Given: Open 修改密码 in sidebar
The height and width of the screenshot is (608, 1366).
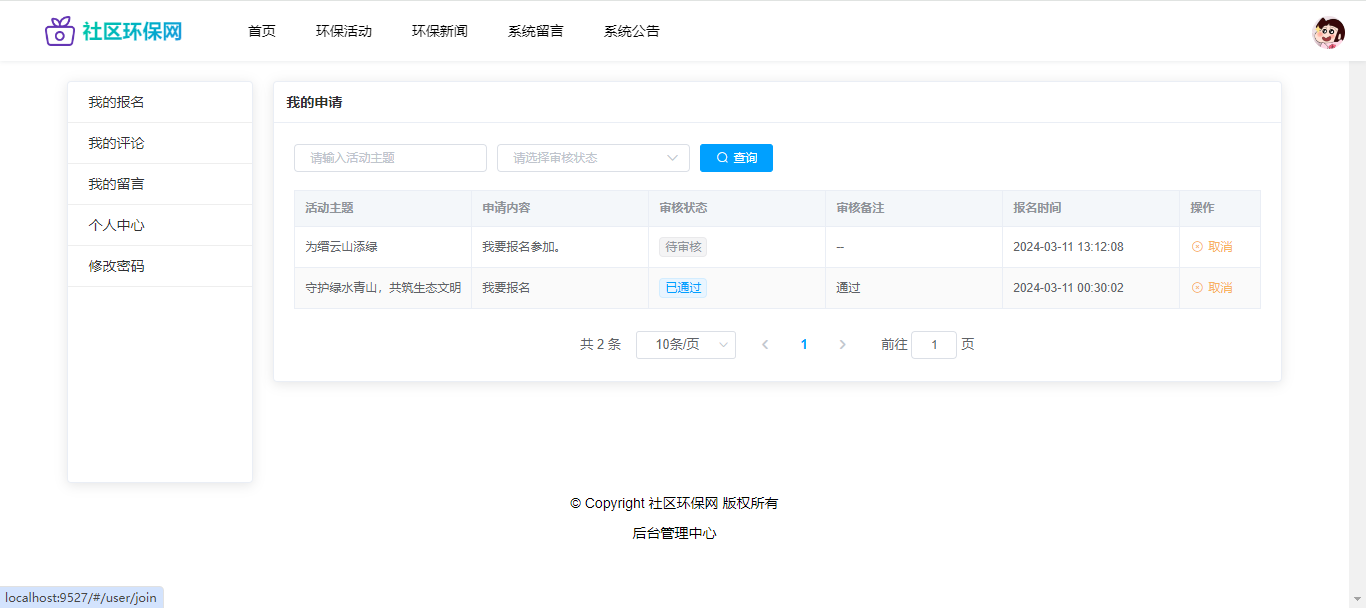Looking at the screenshot, I should (x=116, y=266).
